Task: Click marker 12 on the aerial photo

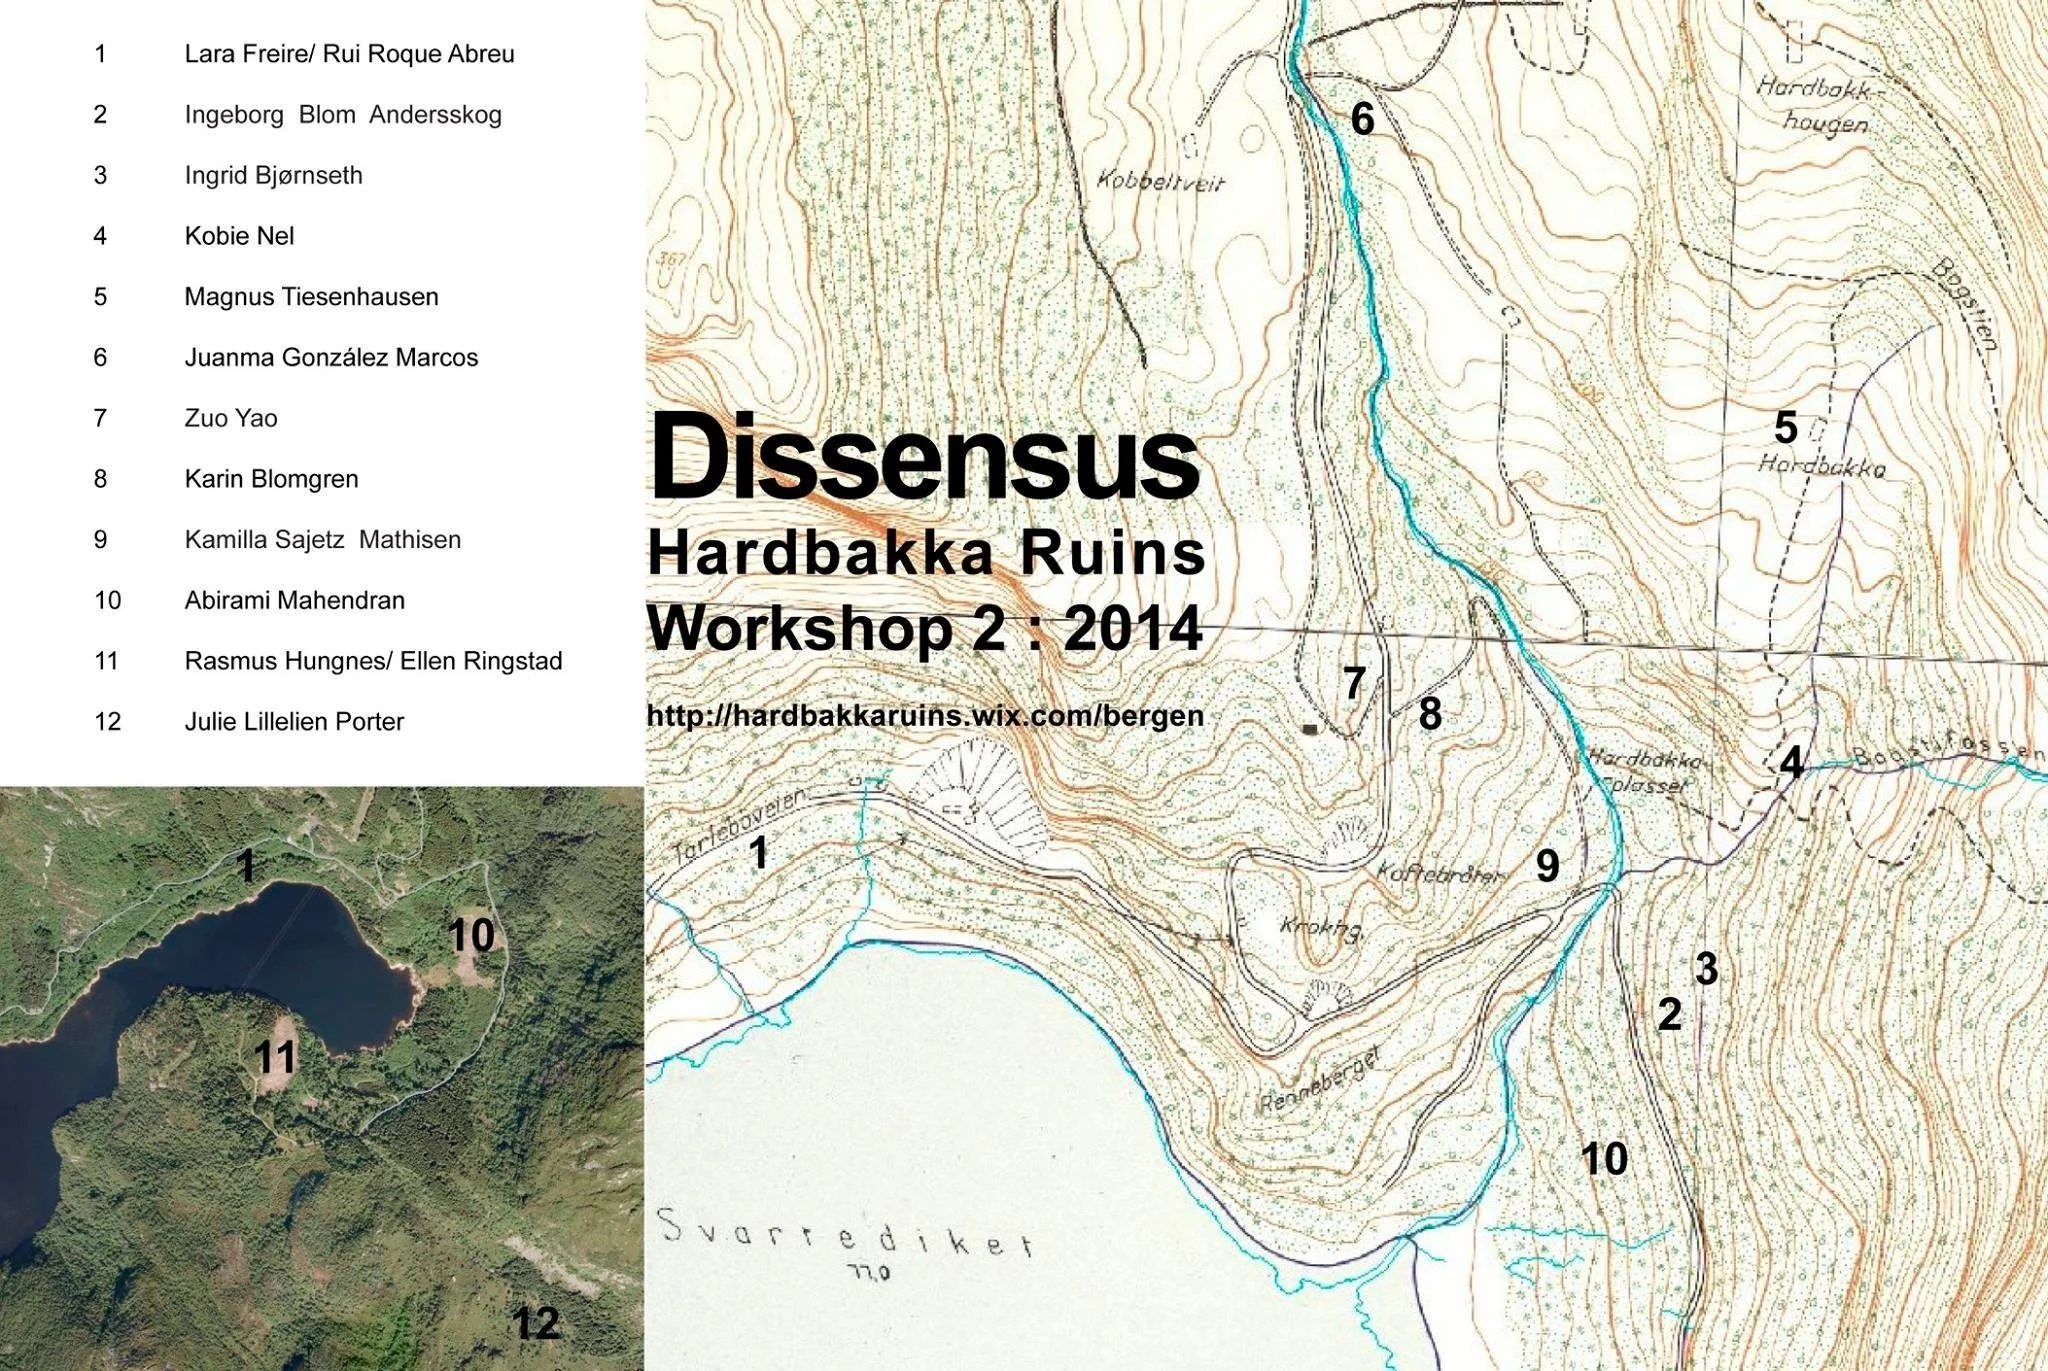Action: (536, 1324)
